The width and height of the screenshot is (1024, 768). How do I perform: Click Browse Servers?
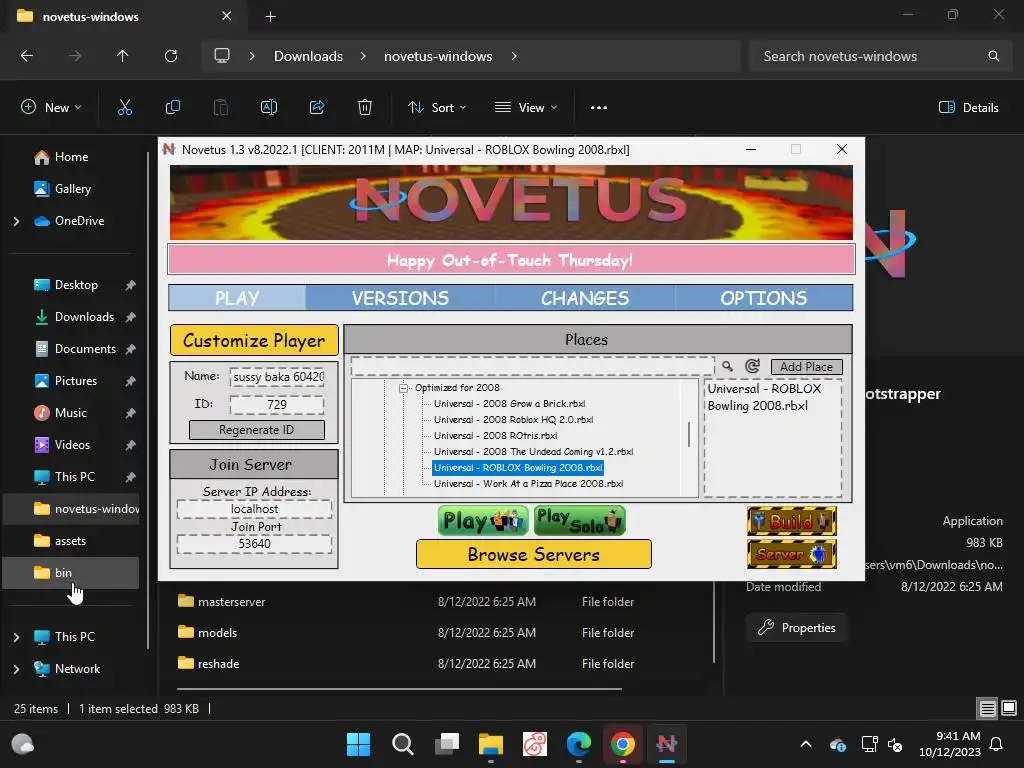534,554
